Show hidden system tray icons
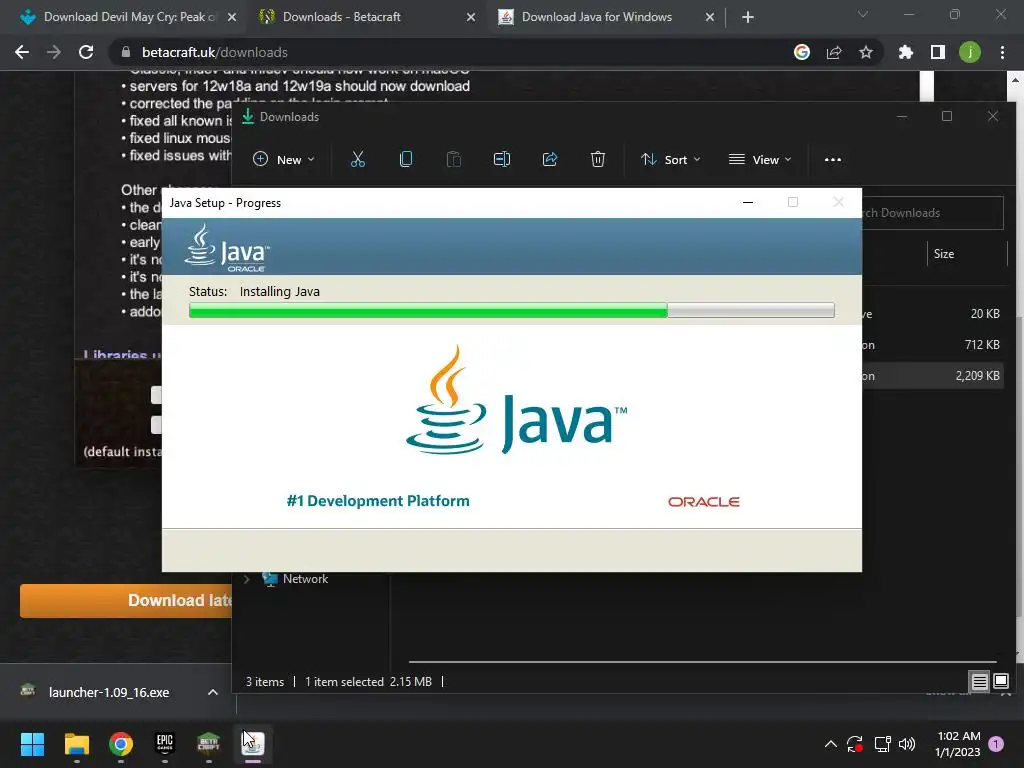This screenshot has height=768, width=1024. pos(831,744)
